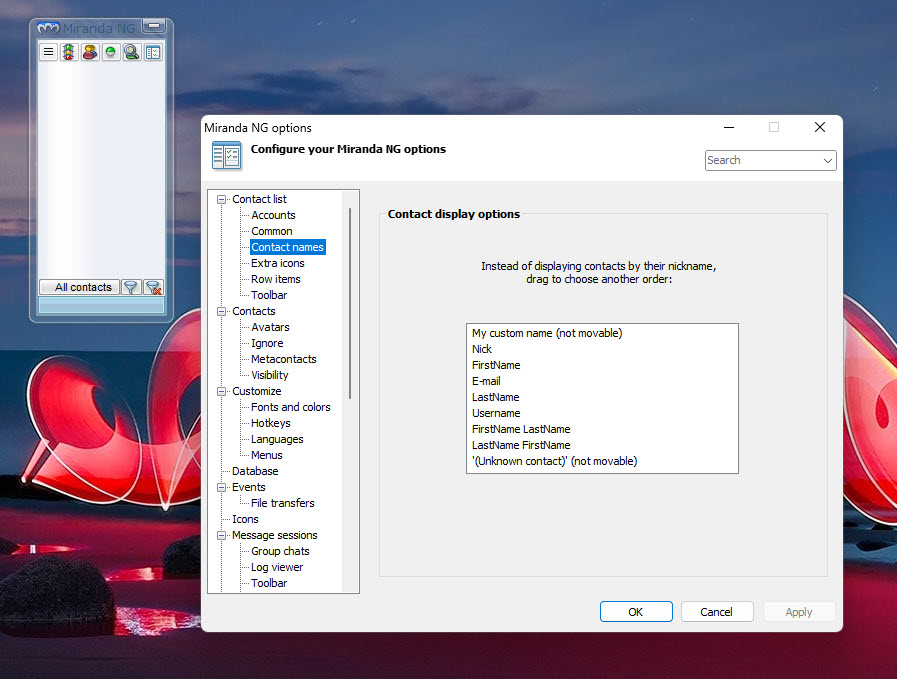Select '(Unknown contact)' (not movable) entry

[602, 462]
